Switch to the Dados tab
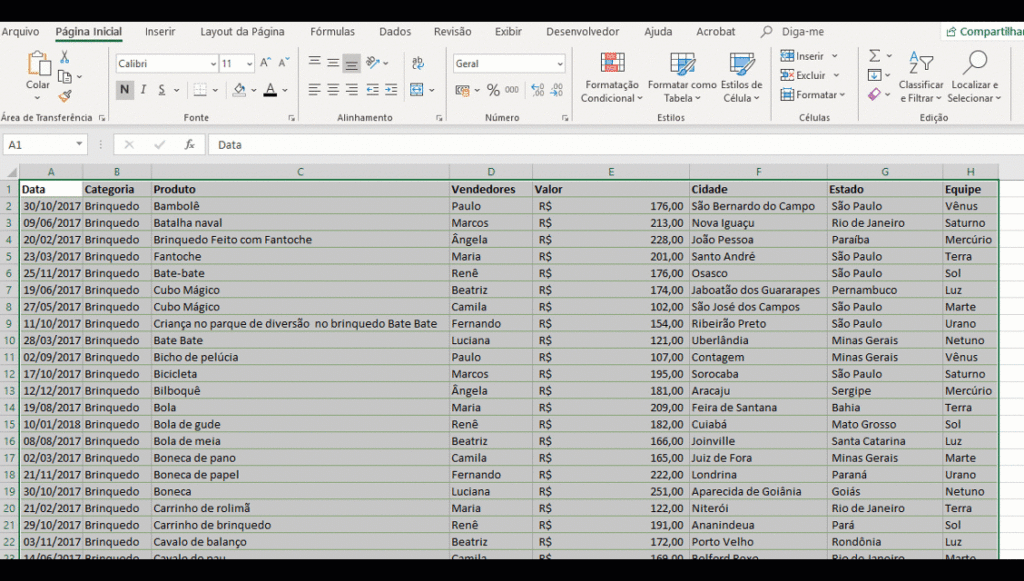 (395, 31)
